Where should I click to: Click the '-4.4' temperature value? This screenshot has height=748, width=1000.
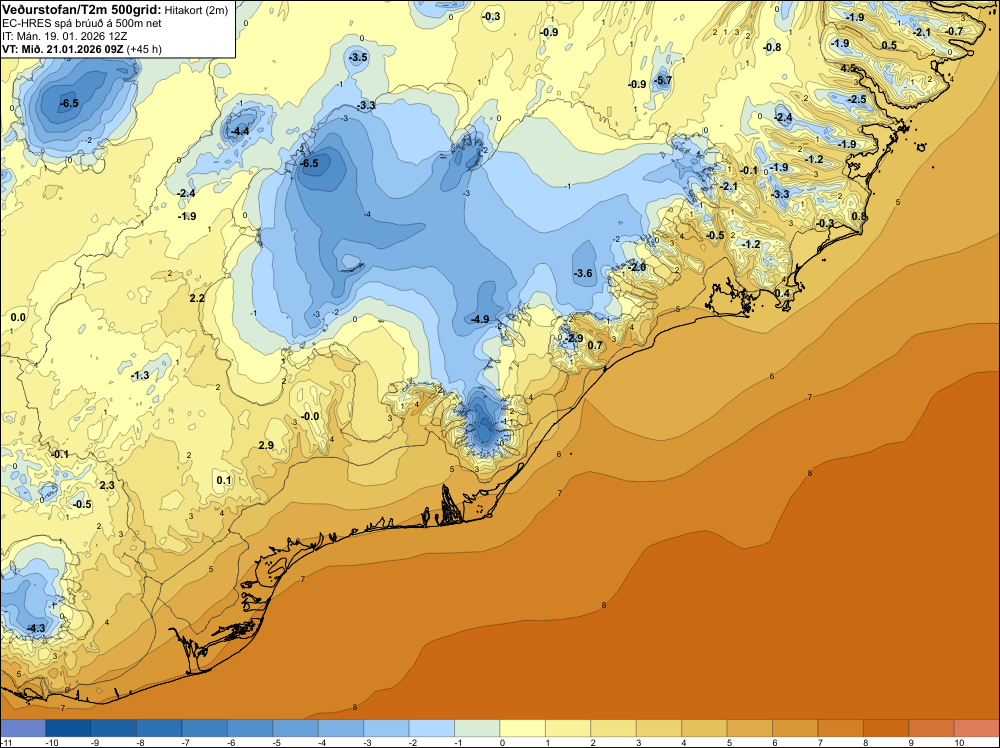coord(239,131)
